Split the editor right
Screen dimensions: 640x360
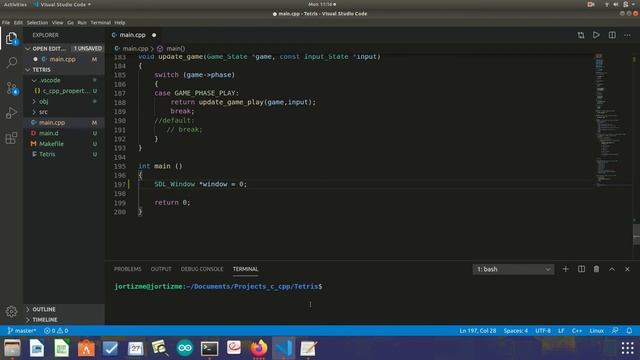click(x=612, y=35)
